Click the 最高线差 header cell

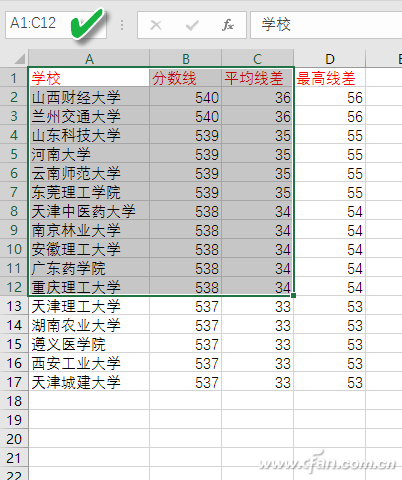[330, 78]
